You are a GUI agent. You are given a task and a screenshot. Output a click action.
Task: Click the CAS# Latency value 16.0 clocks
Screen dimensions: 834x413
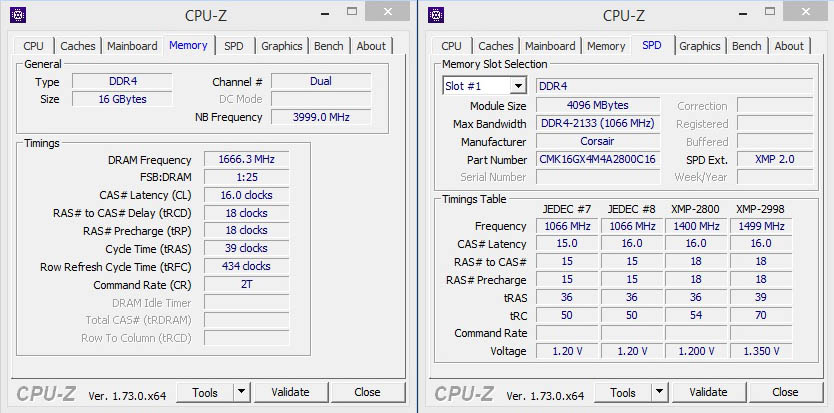click(246, 195)
